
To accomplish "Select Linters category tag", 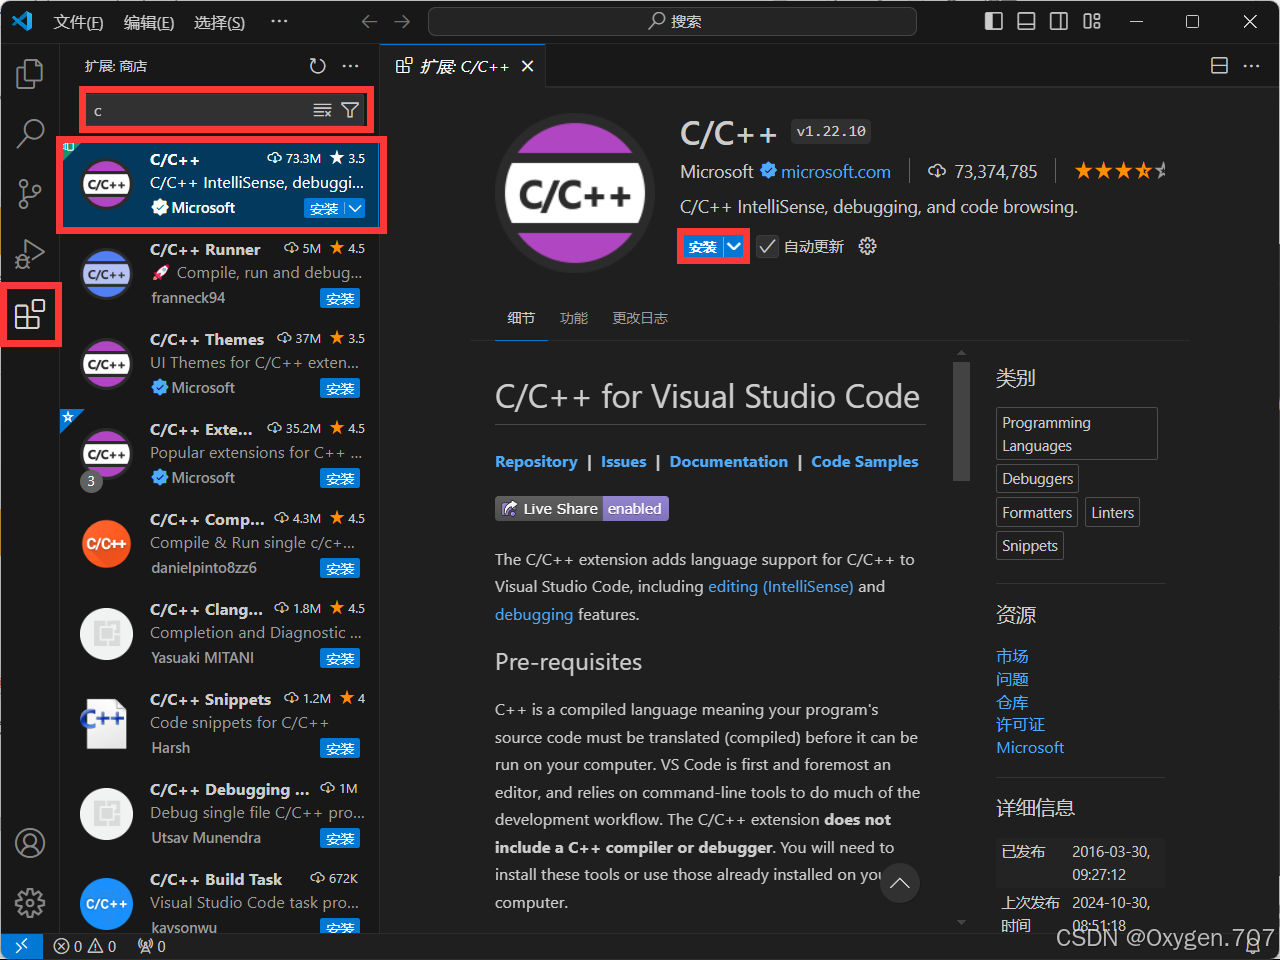I will pyautogui.click(x=1112, y=513).
